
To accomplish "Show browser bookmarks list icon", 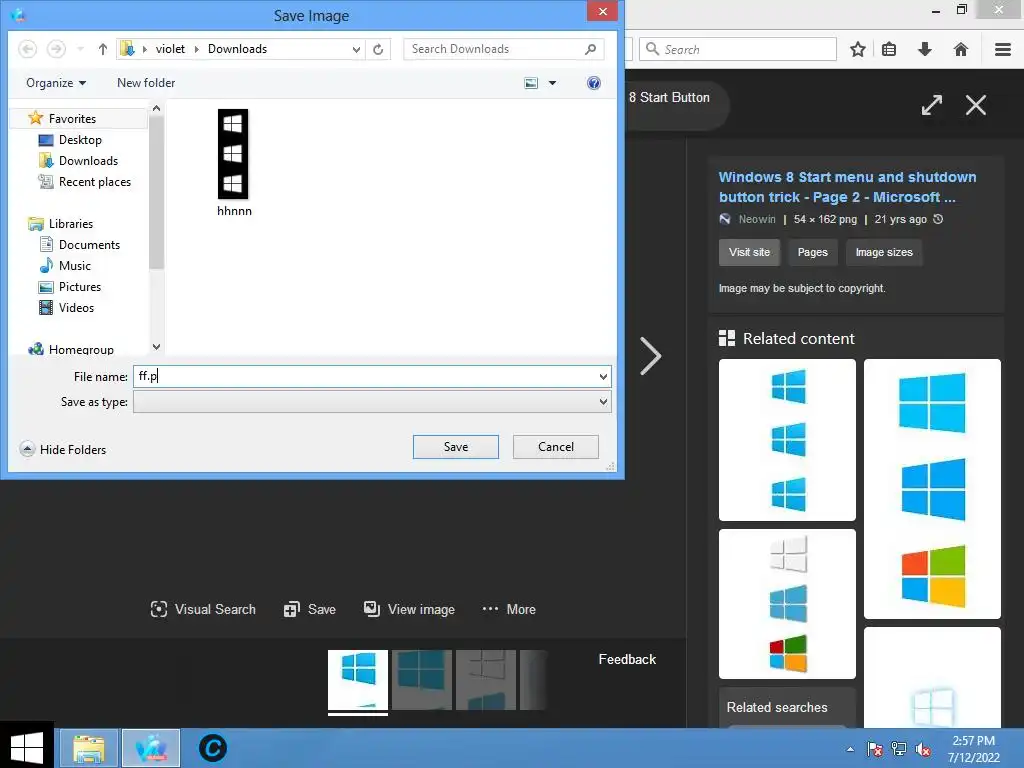I will (889, 49).
